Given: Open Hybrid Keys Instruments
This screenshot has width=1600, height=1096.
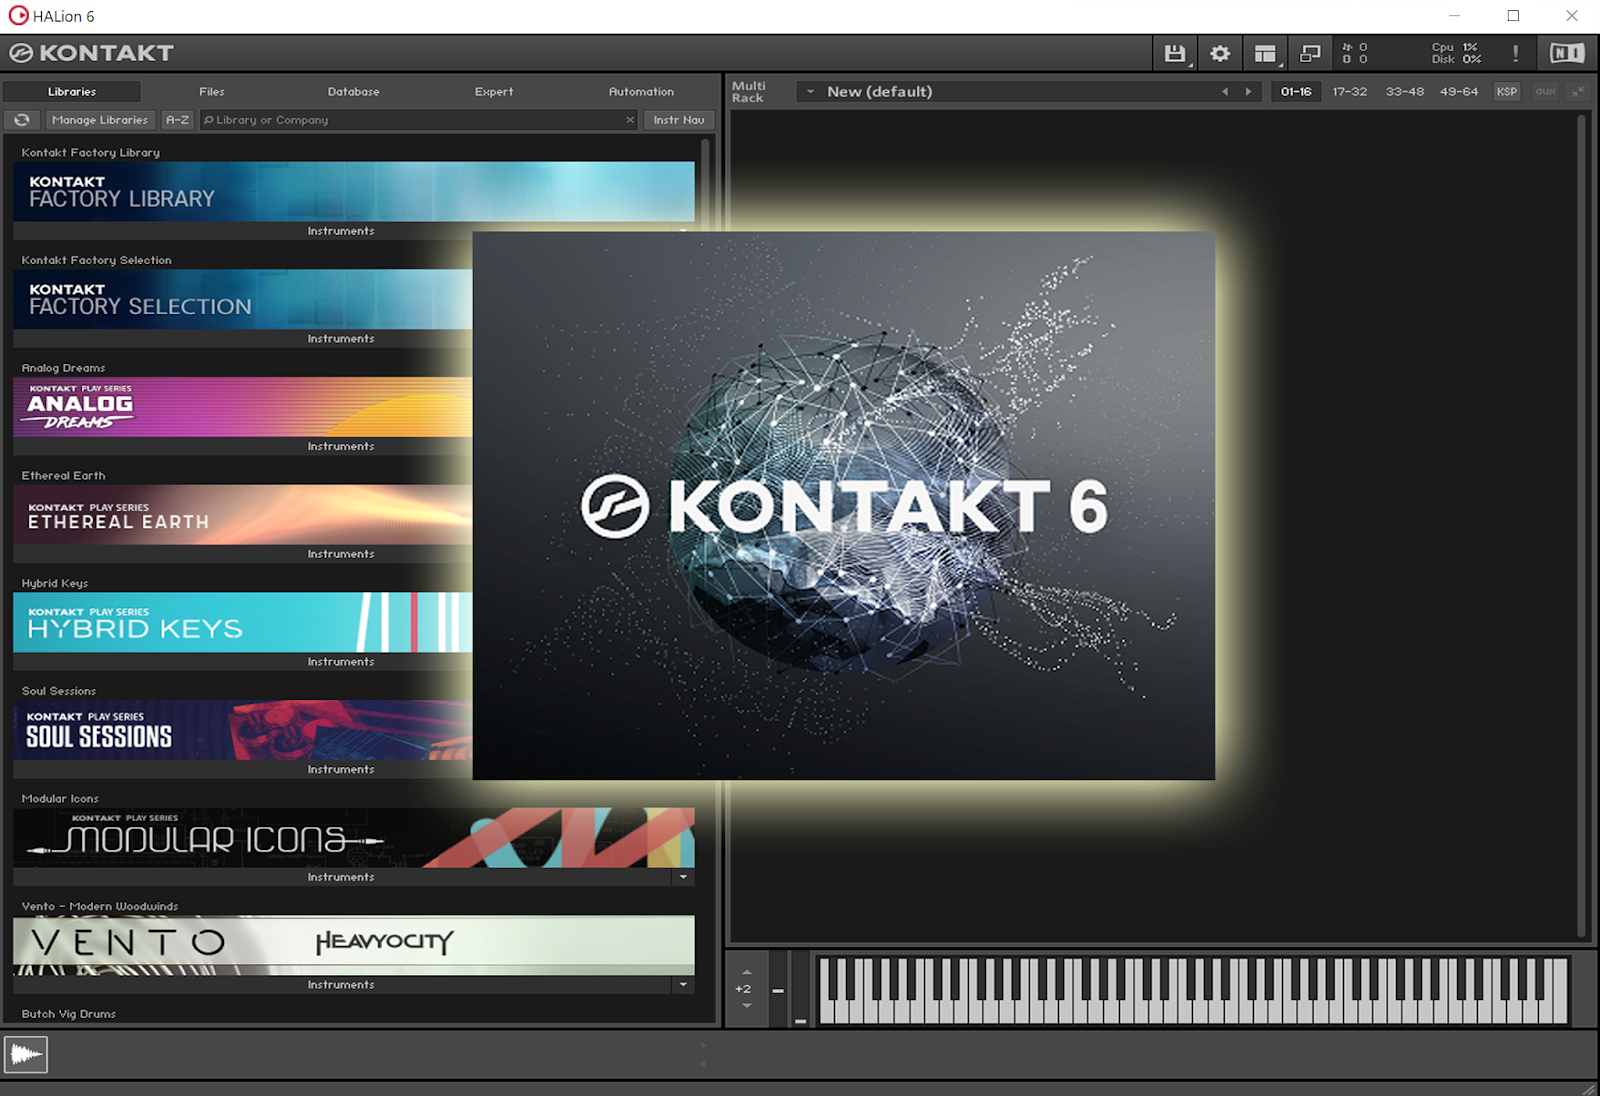Looking at the screenshot, I should coord(341,662).
